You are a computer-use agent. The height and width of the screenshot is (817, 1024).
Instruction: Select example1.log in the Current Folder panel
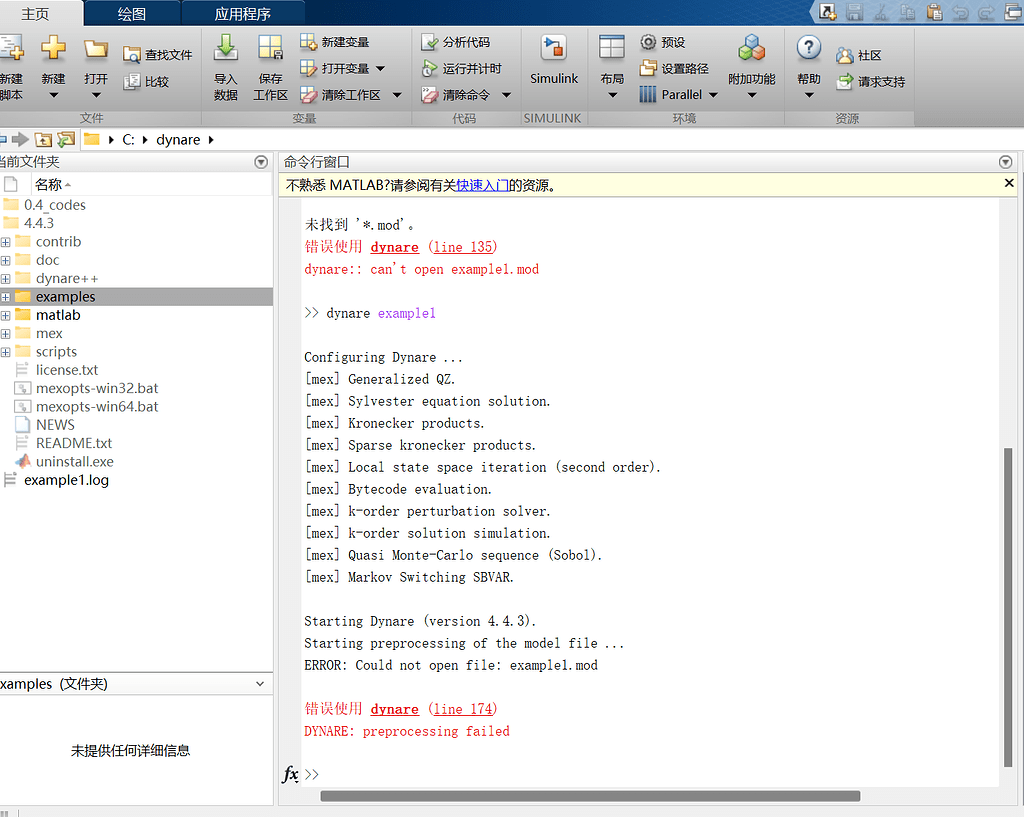[68, 480]
